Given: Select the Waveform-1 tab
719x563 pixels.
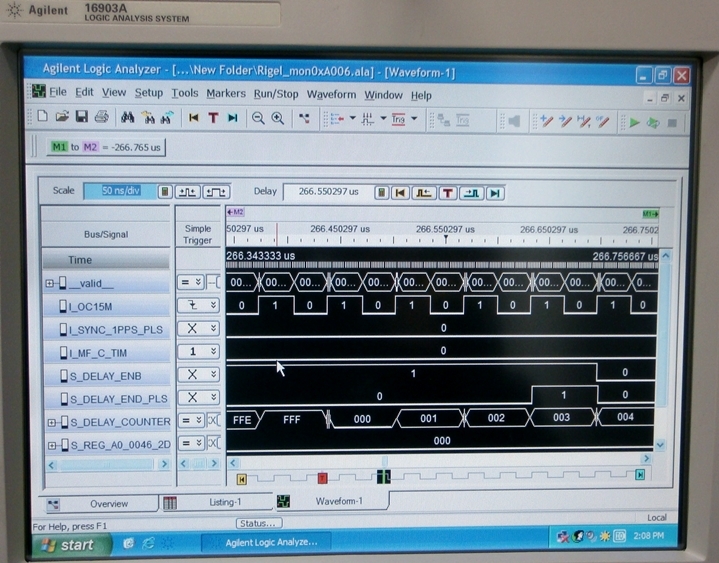Looking at the screenshot, I should (x=331, y=501).
